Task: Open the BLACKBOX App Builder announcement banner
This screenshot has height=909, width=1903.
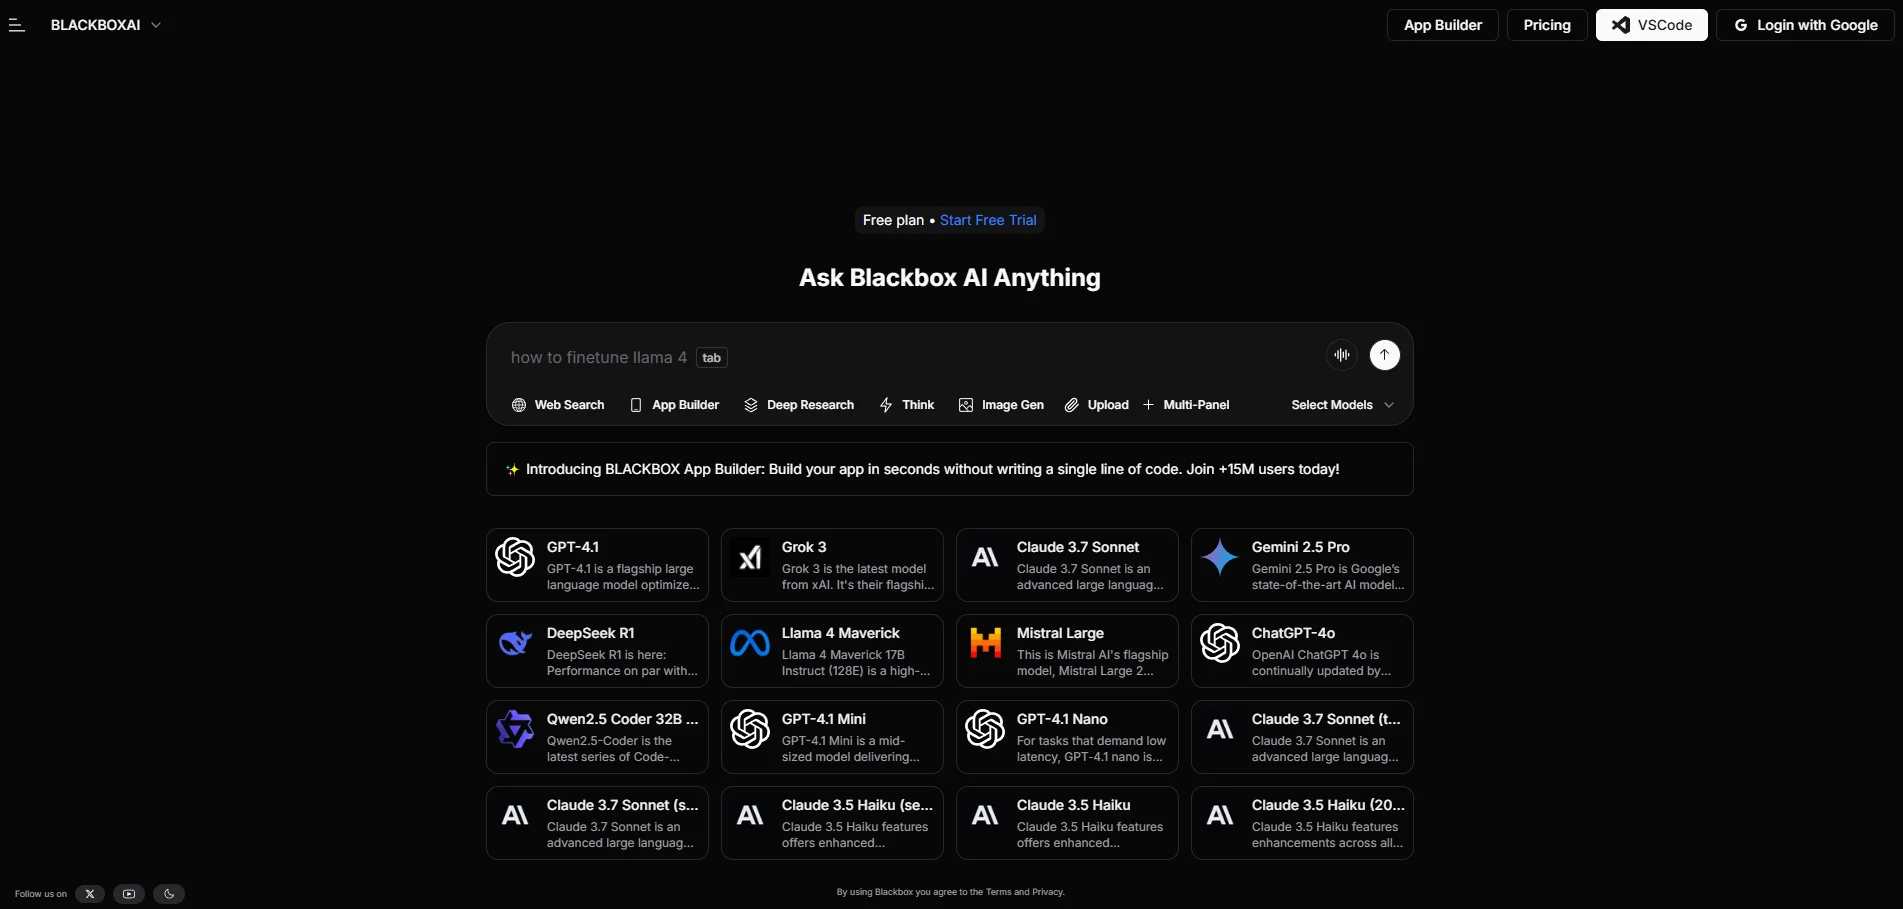Action: click(x=949, y=469)
